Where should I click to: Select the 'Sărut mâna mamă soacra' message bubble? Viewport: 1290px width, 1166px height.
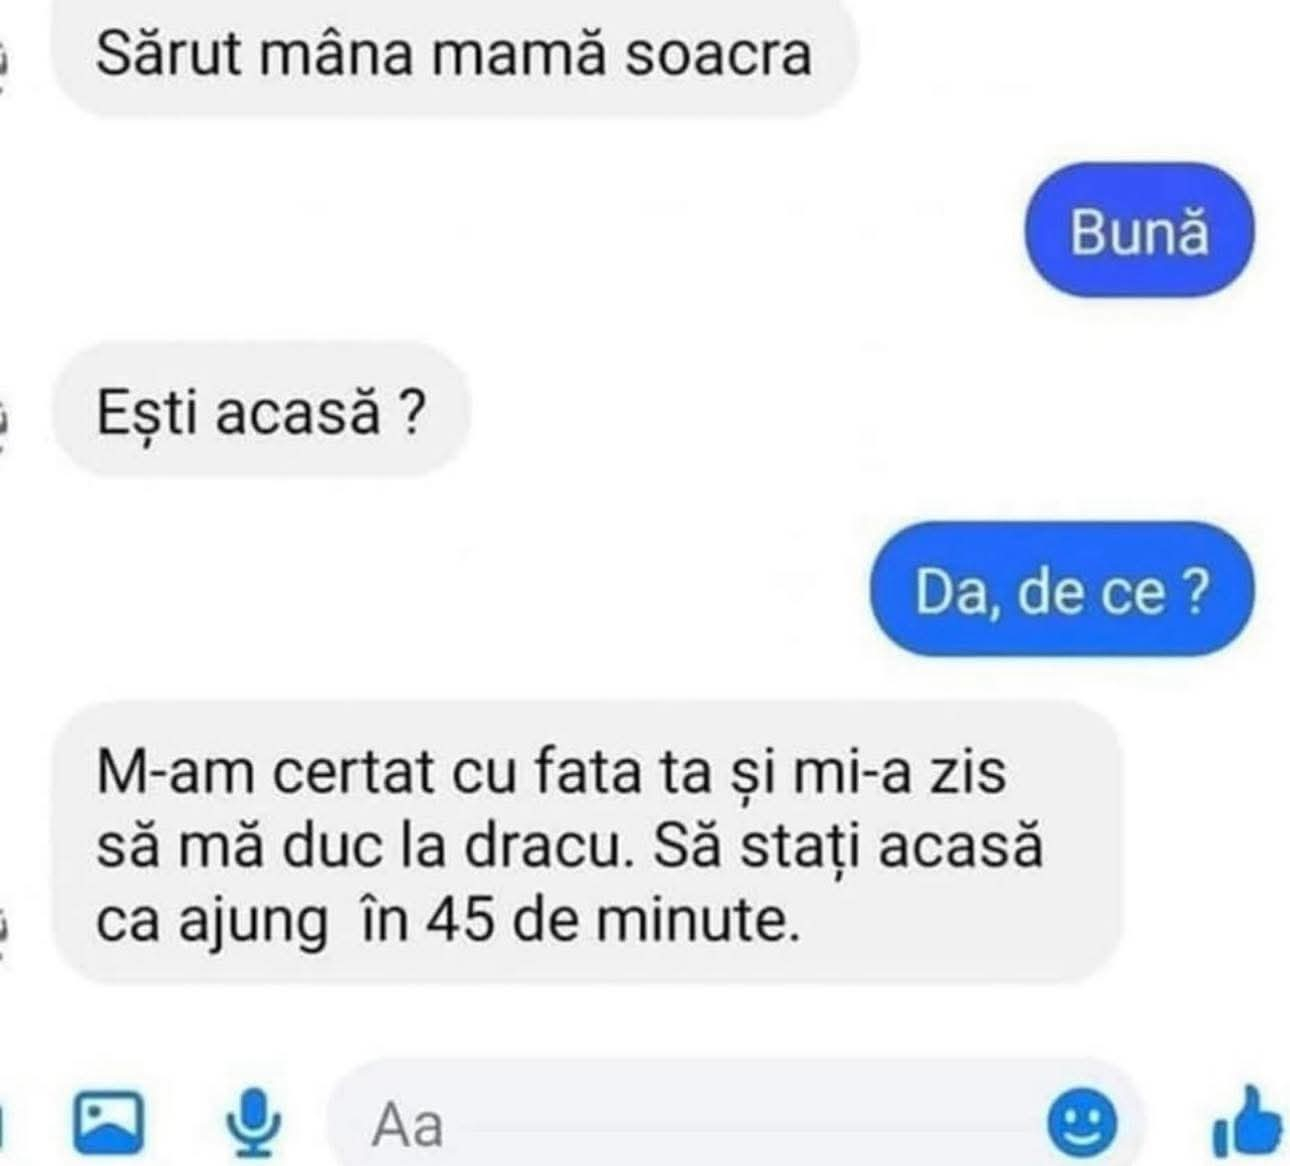[x=455, y=56]
